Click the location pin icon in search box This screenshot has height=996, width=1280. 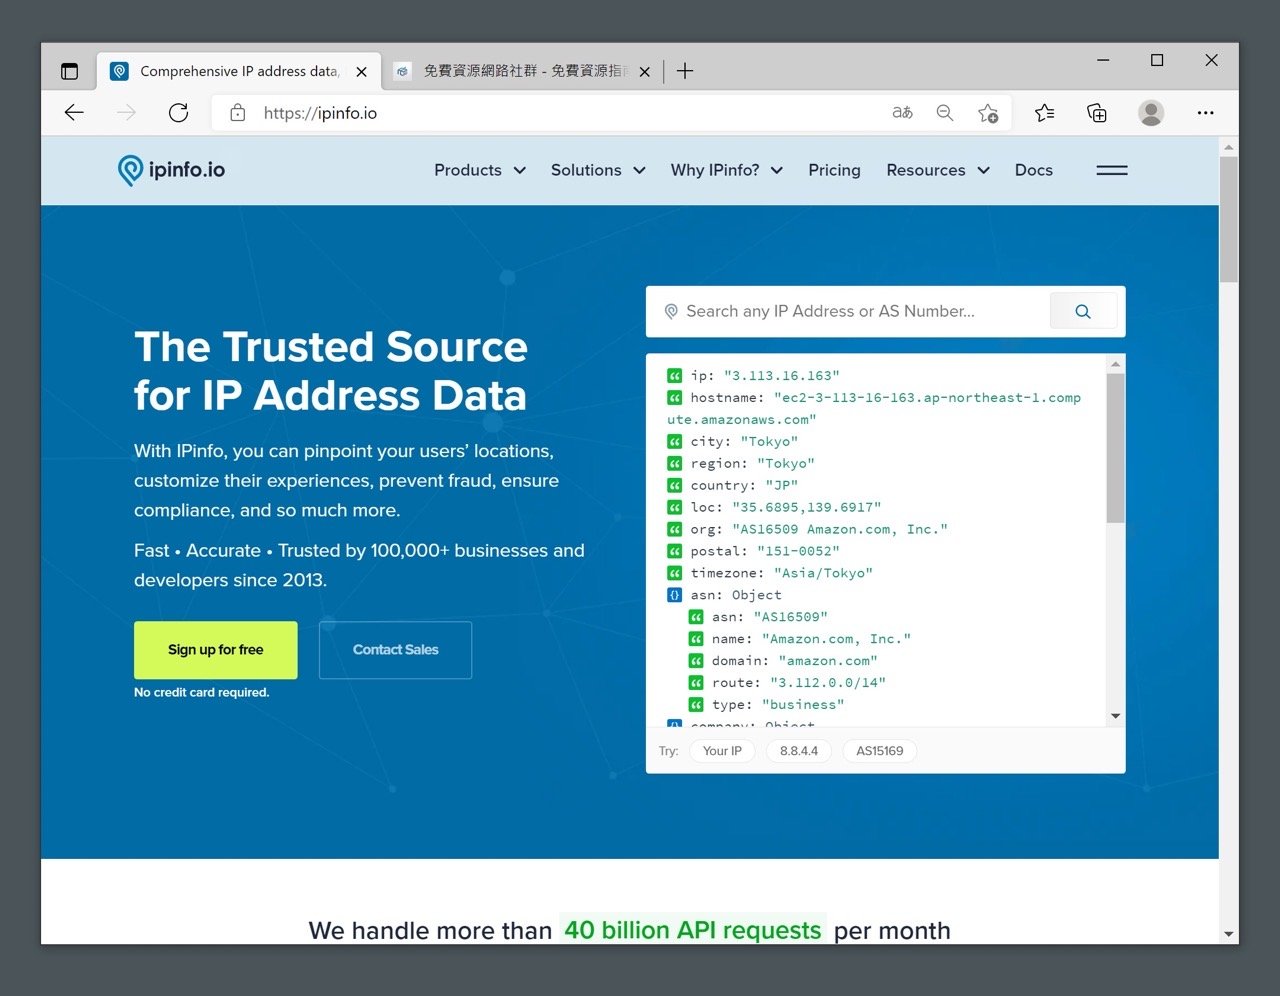(671, 312)
